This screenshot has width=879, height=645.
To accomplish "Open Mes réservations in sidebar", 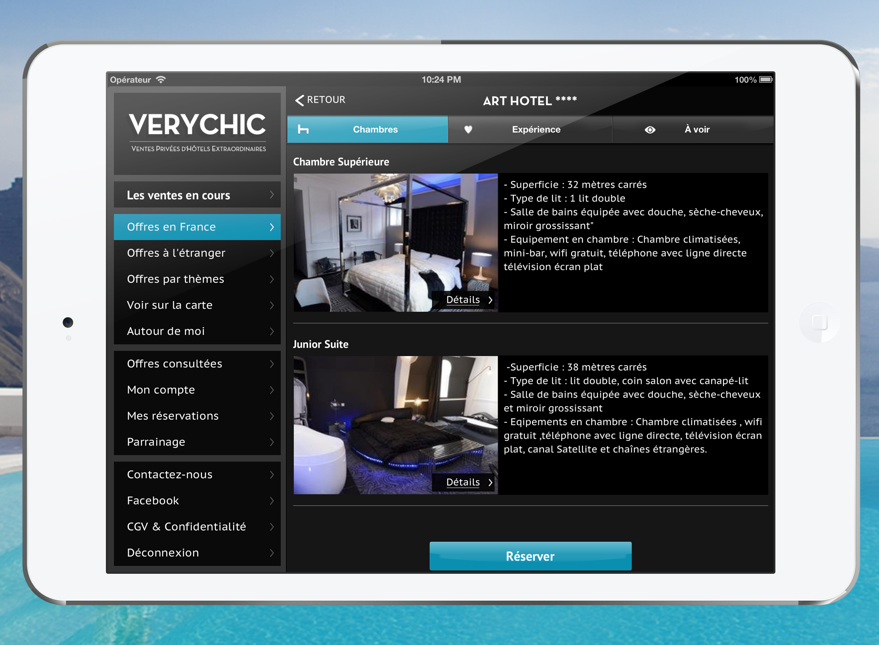I will point(197,416).
